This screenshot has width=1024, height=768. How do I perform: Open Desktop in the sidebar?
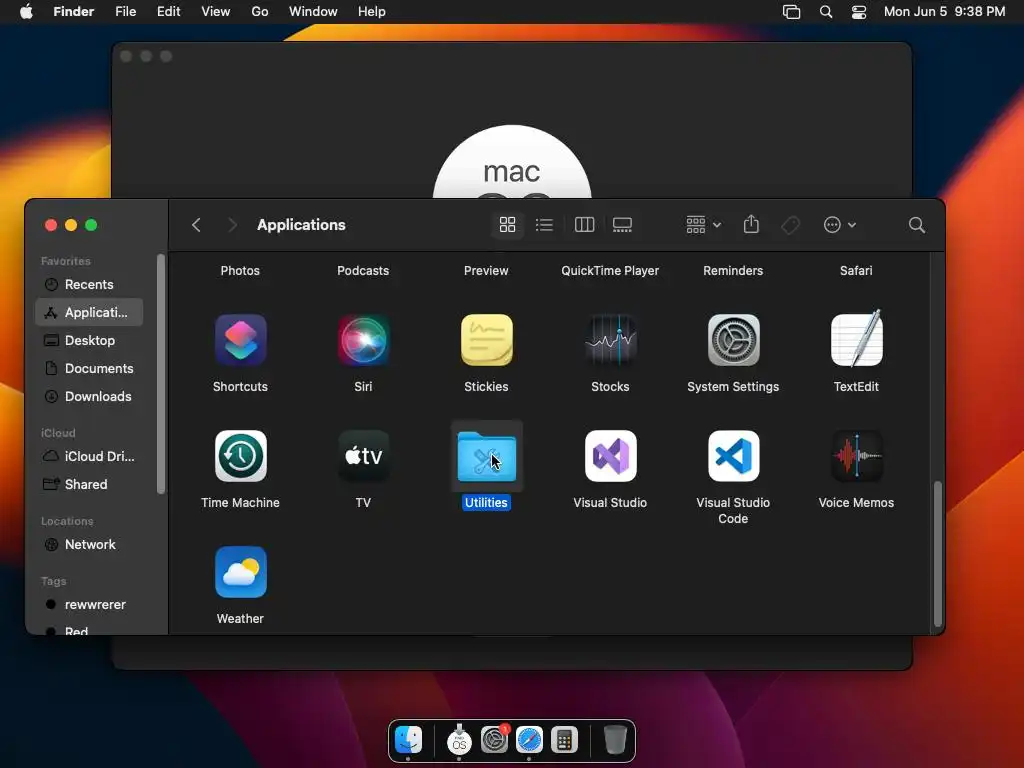click(x=89, y=340)
